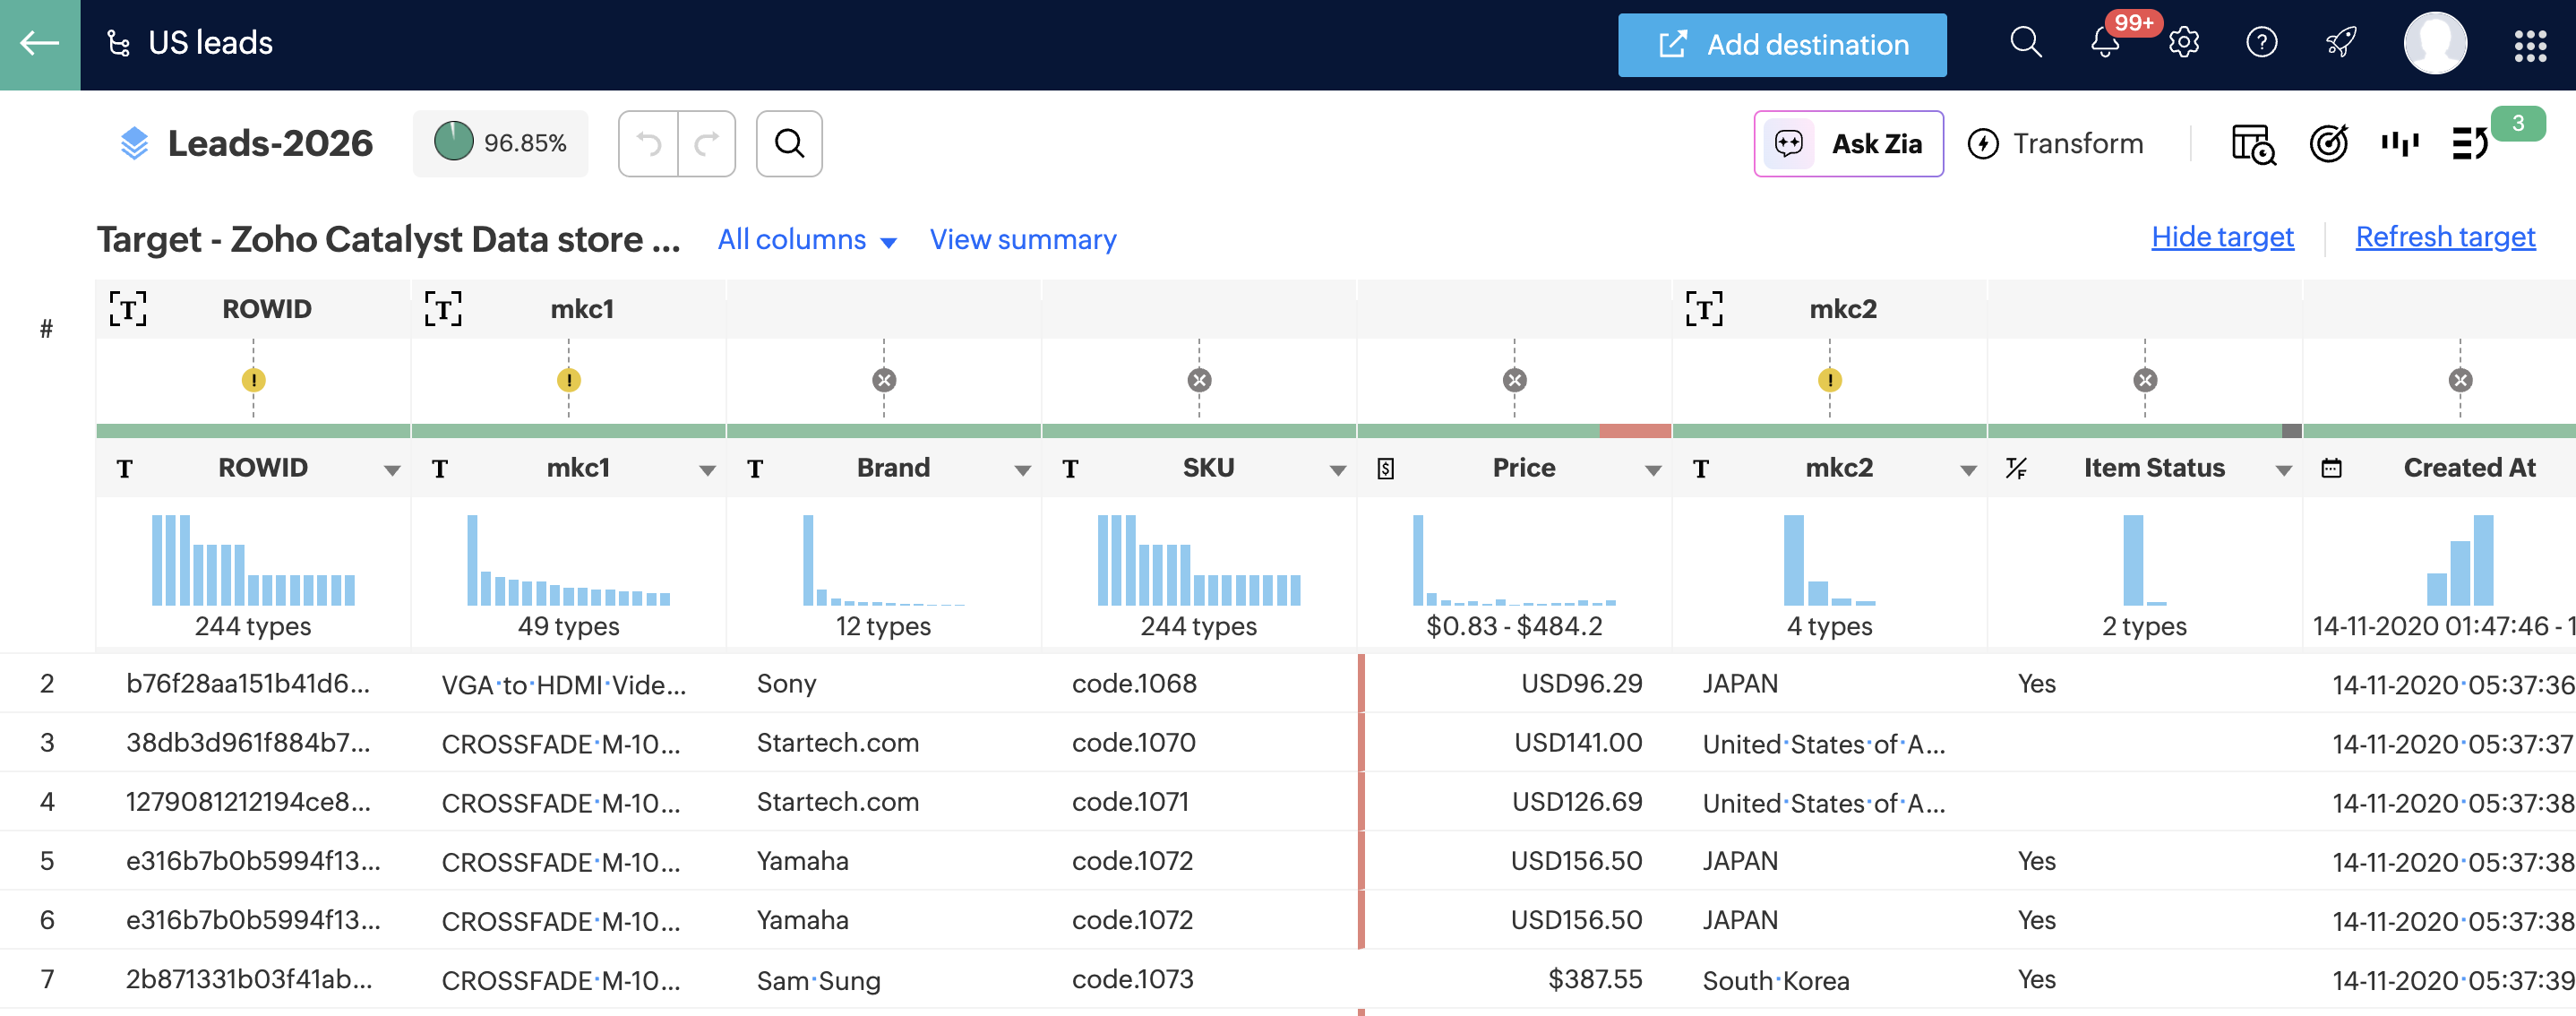Screen dimensions: 2576x1016
Task: Open the apps grid menu
Action: (2529, 45)
